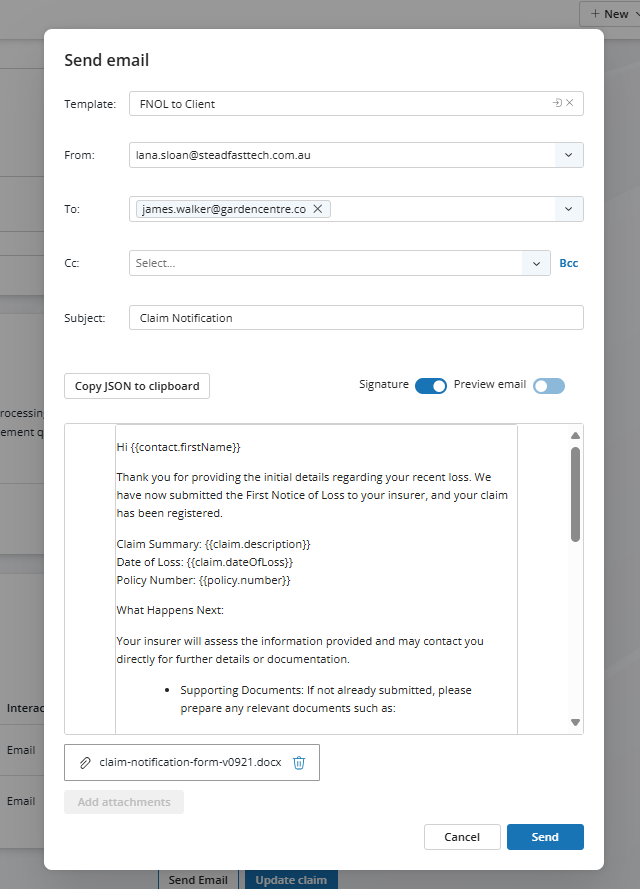Delete the claim-notification-form attachment
This screenshot has height=889, width=640.
(299, 762)
